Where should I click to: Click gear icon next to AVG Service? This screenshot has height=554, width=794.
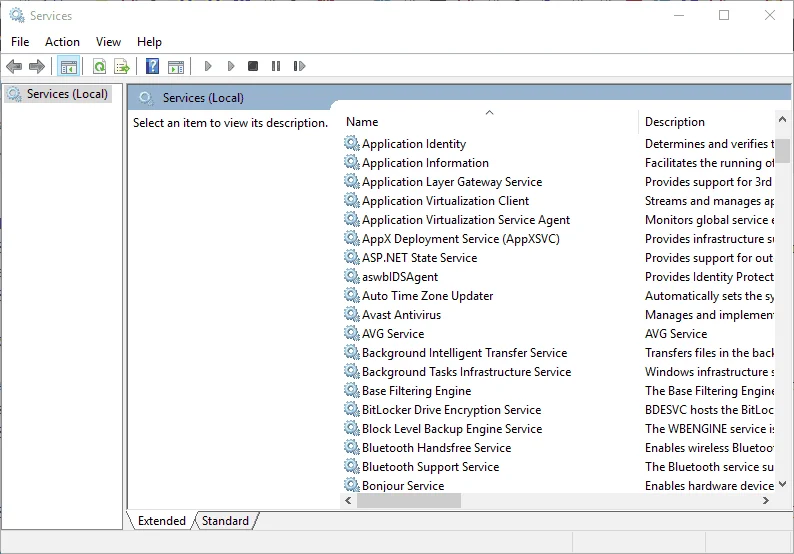coord(351,333)
